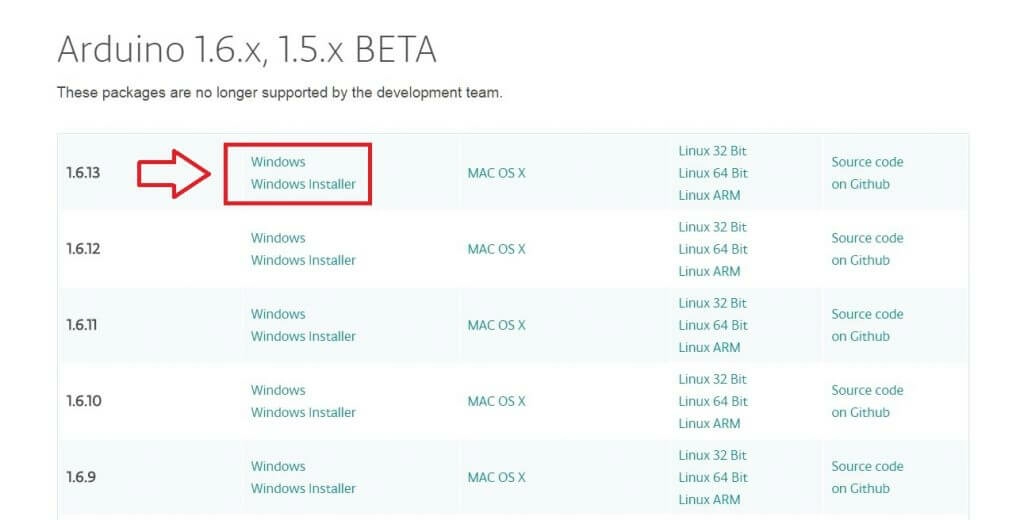This screenshot has height=520, width=1024.
Task: Click the Windows link for version 1.6.13
Action: click(278, 162)
